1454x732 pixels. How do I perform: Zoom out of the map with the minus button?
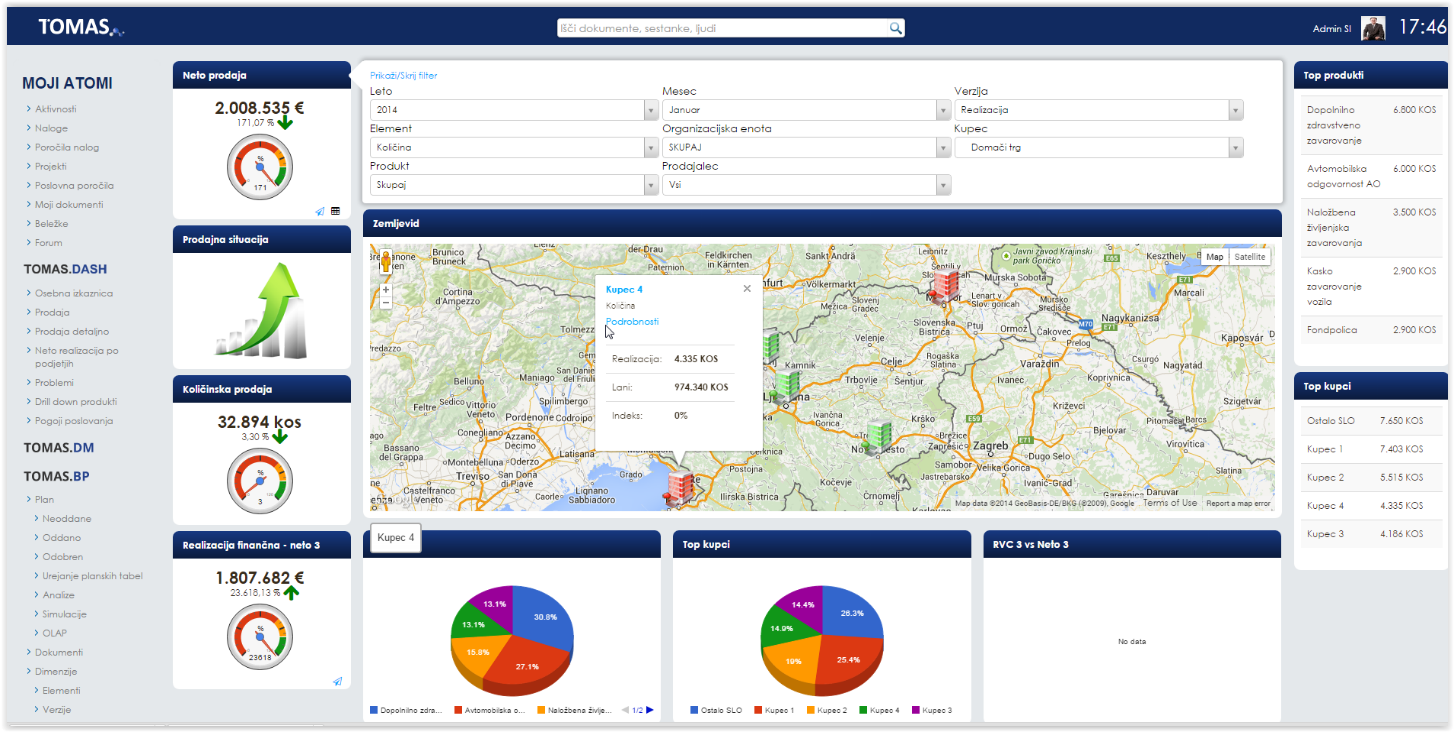click(386, 302)
